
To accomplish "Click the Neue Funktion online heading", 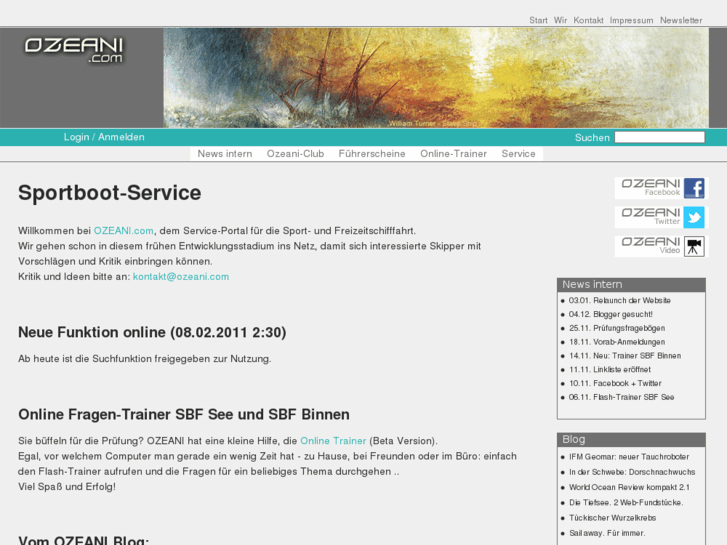I will tap(152, 332).
